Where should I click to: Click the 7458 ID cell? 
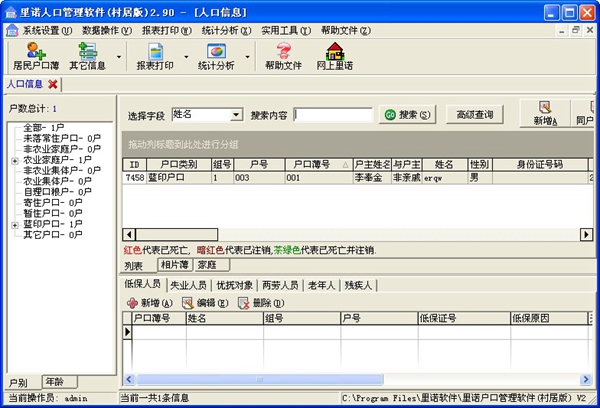[x=134, y=178]
